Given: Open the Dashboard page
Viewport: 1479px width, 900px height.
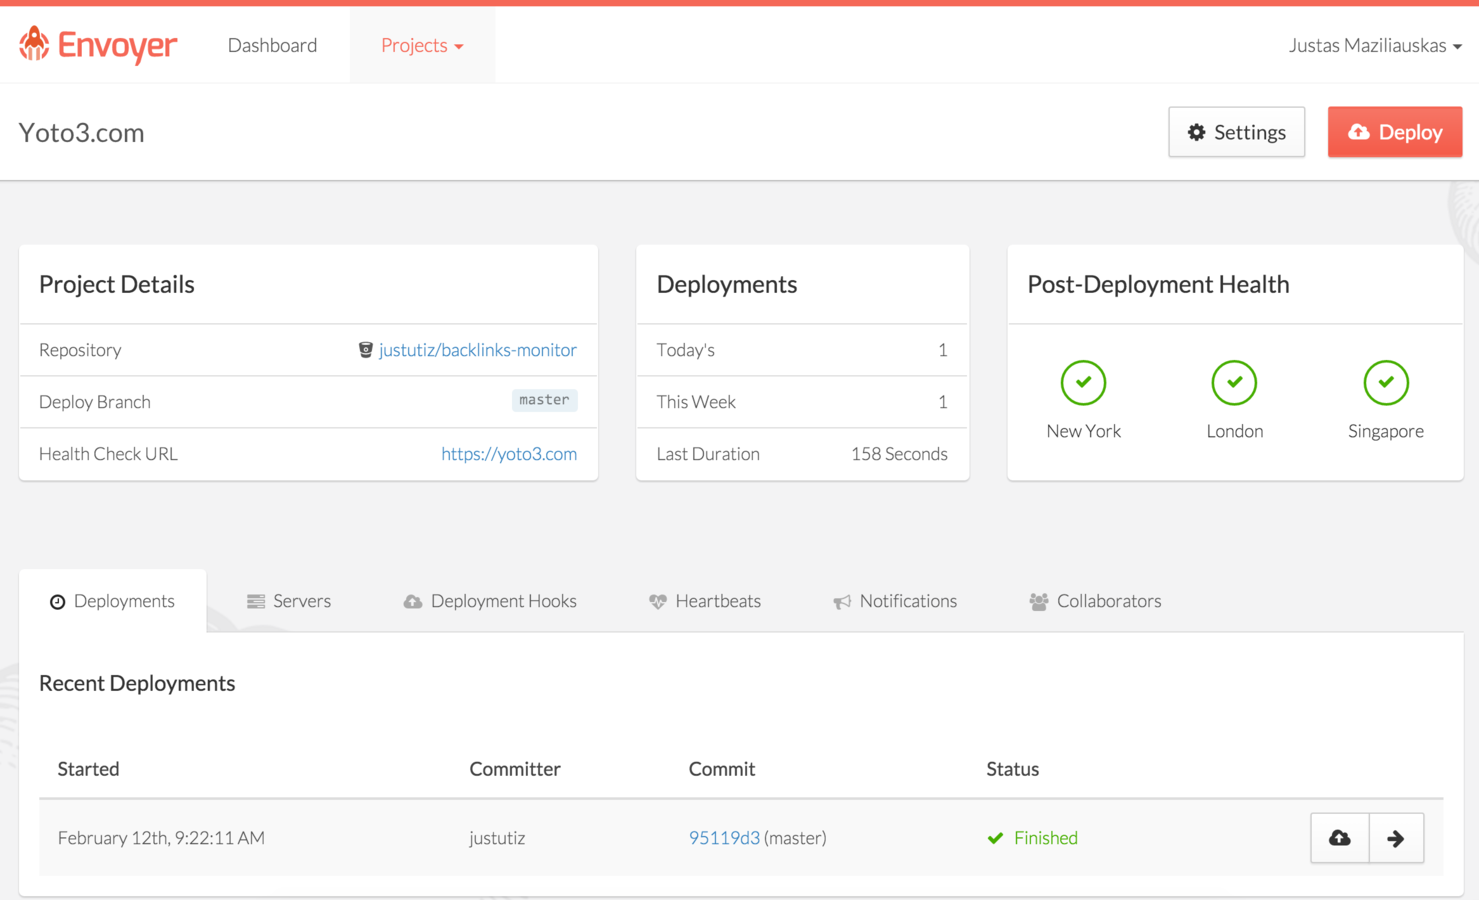Looking at the screenshot, I should (x=272, y=45).
